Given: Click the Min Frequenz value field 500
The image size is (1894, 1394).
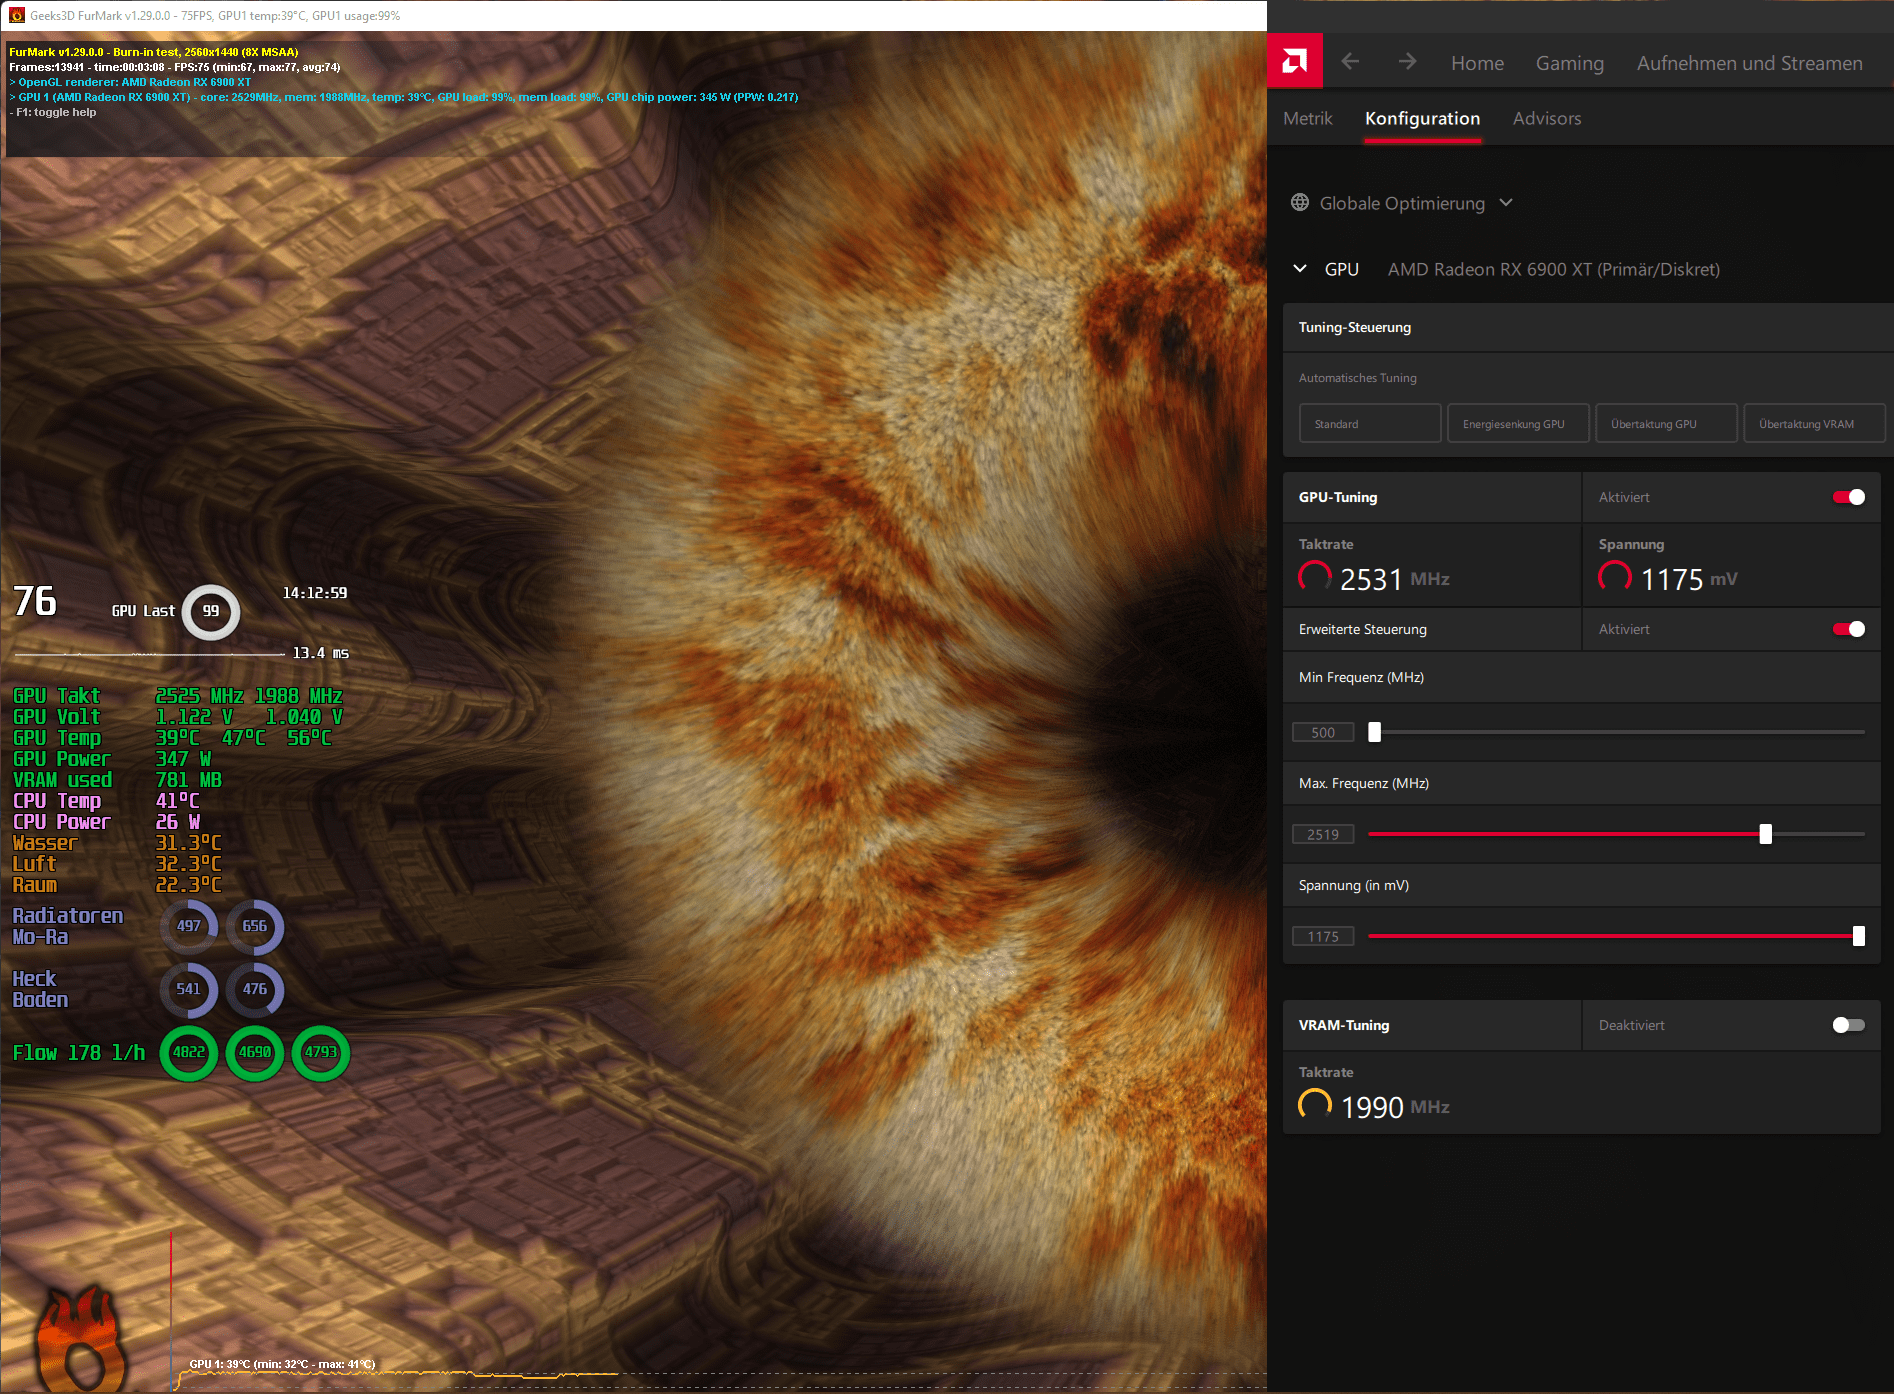Looking at the screenshot, I should pos(1323,732).
